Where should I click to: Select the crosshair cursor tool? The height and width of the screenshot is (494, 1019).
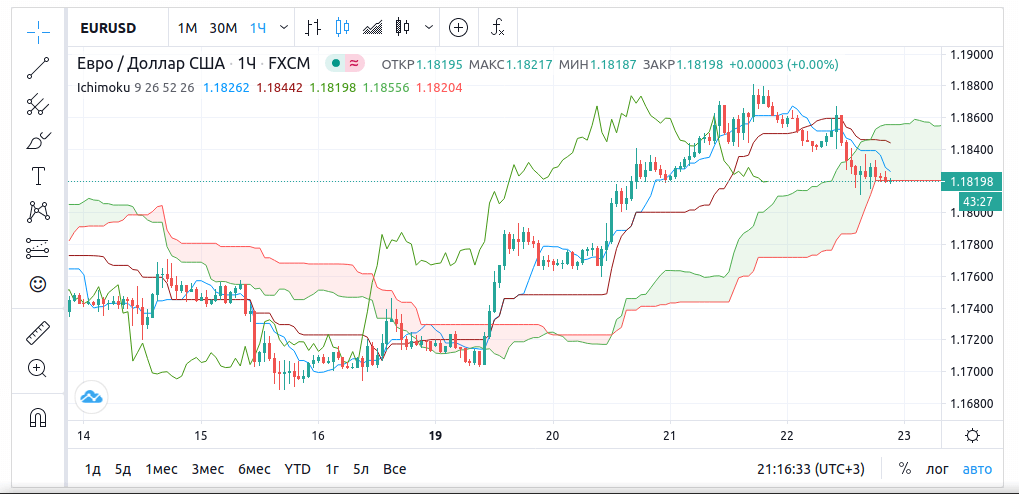[x=38, y=30]
